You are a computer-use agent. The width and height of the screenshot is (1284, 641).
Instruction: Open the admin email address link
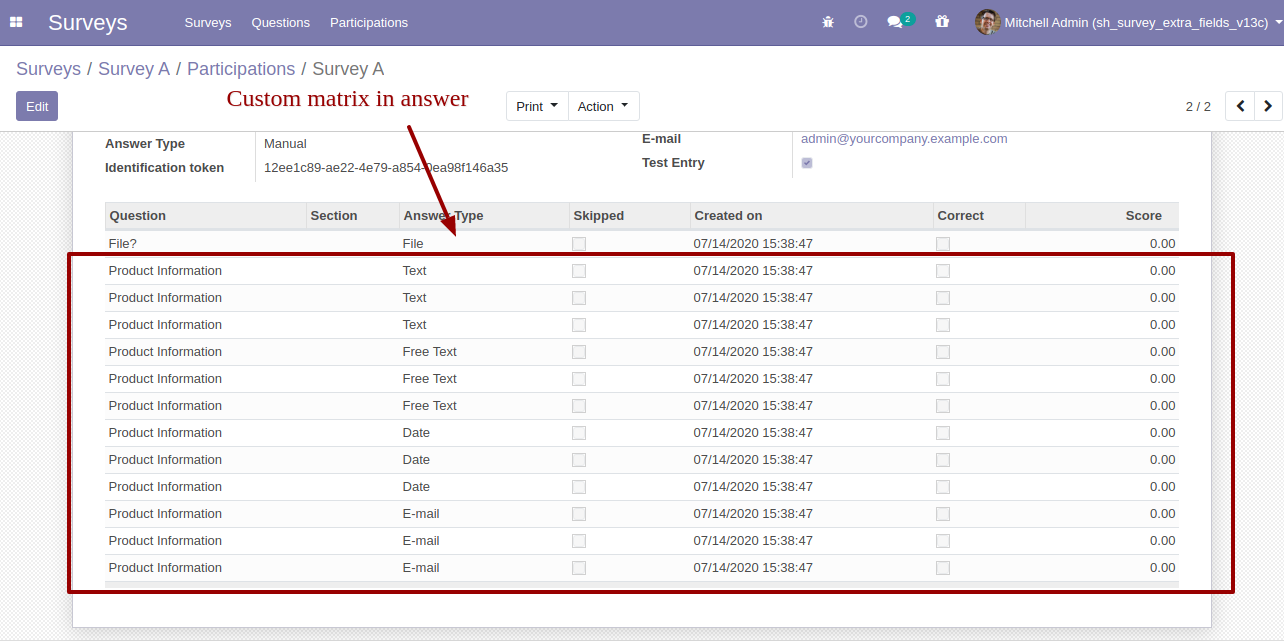coord(904,139)
